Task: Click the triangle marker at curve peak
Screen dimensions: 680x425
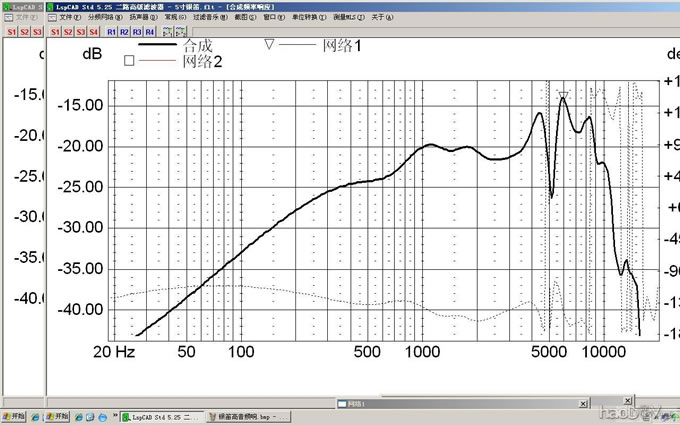Action: (564, 96)
